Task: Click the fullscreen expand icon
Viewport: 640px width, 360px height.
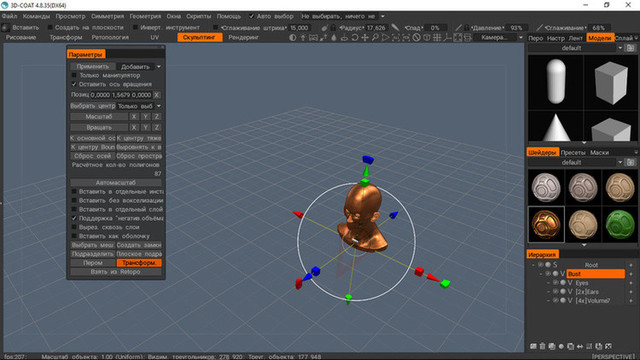Action: coord(458,38)
